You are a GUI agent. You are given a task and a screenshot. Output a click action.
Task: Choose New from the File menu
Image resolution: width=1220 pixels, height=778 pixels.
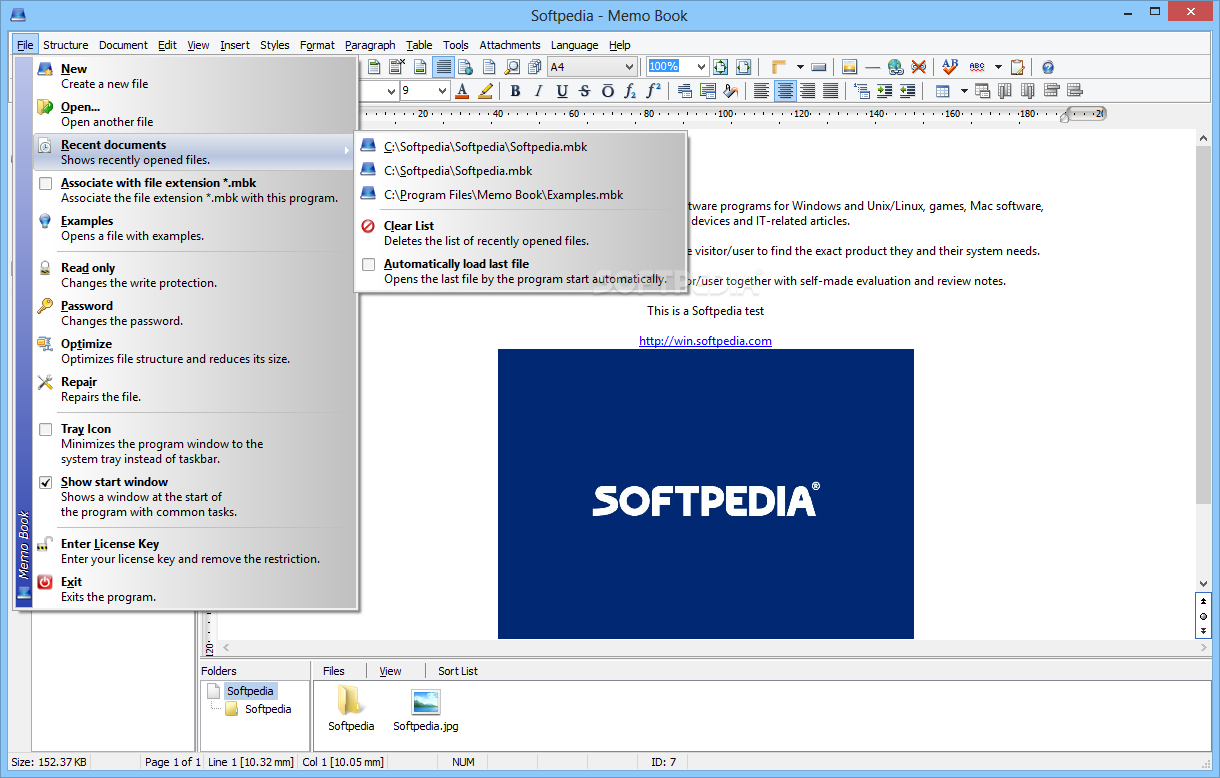pyautogui.click(x=194, y=76)
